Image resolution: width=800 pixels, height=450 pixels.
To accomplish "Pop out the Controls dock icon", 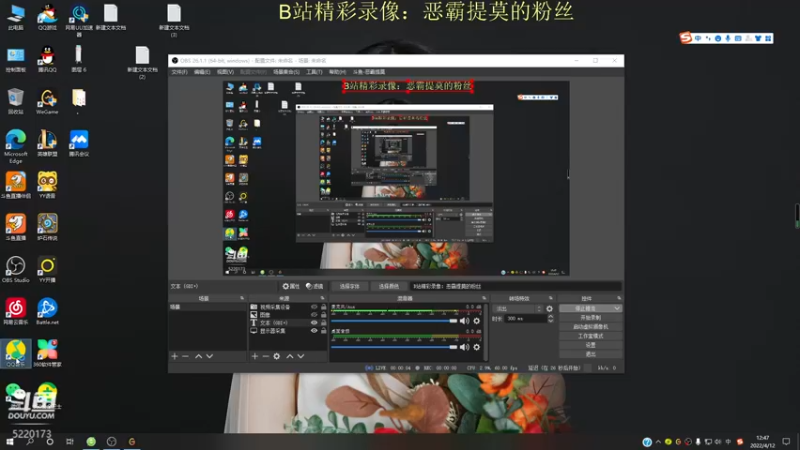I will click(619, 298).
